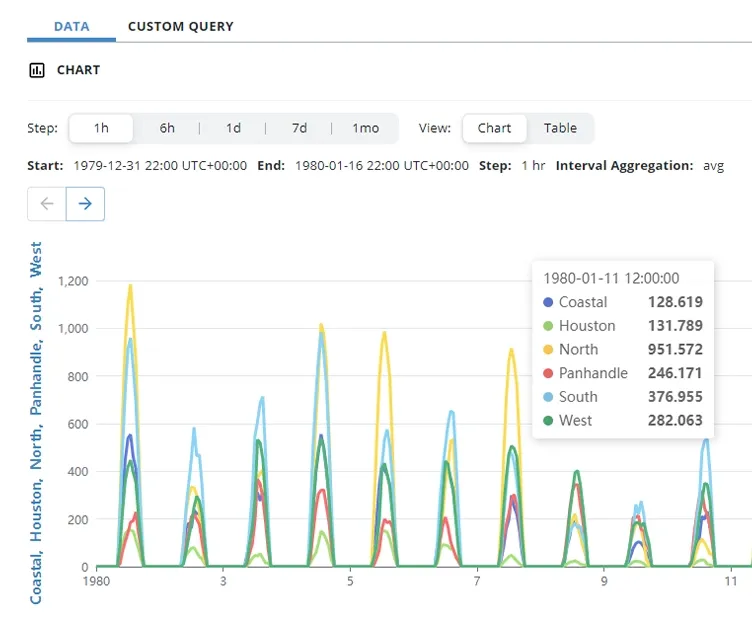Viewport: 752px width, 624px height.
Task: Go to previous time range with left arrow
Action: click(47, 204)
